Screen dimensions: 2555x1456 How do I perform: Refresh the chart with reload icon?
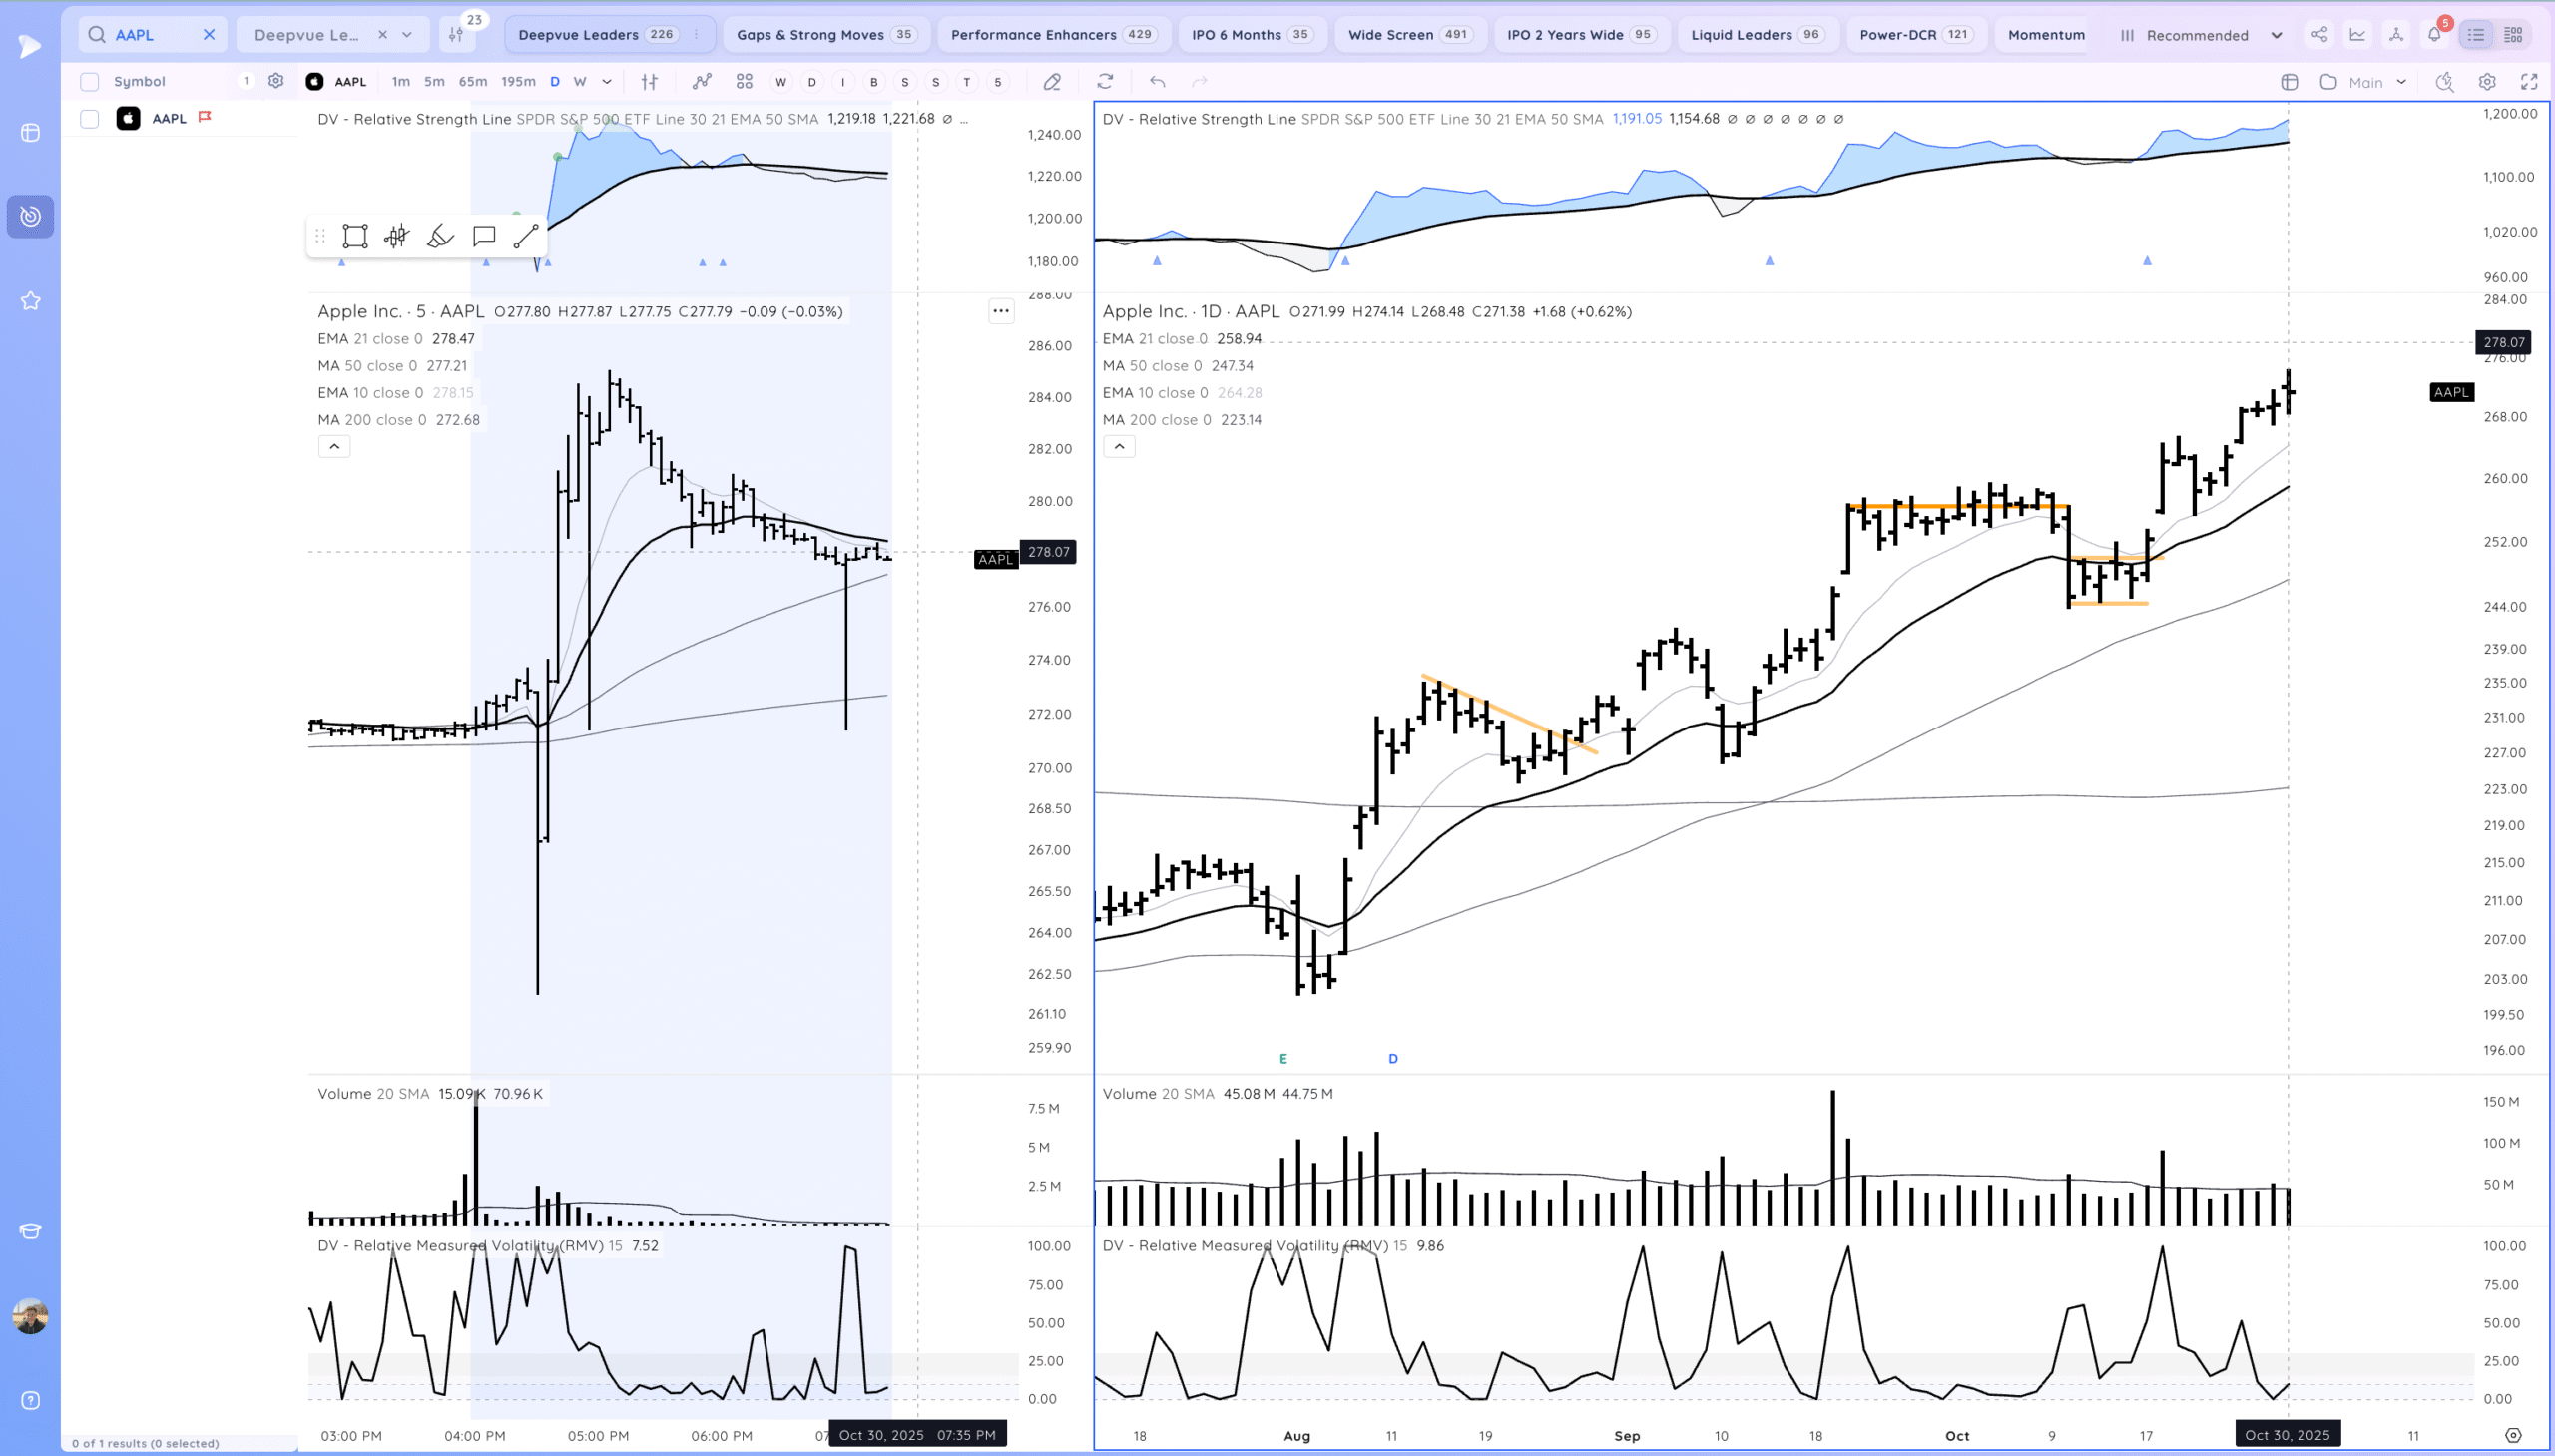coord(1105,82)
